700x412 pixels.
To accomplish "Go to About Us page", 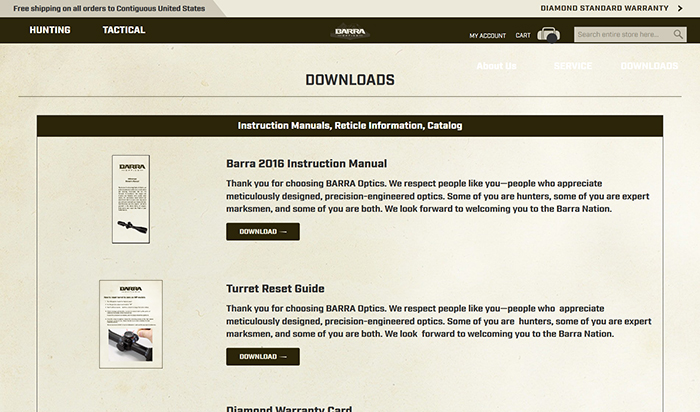I will tap(496, 66).
